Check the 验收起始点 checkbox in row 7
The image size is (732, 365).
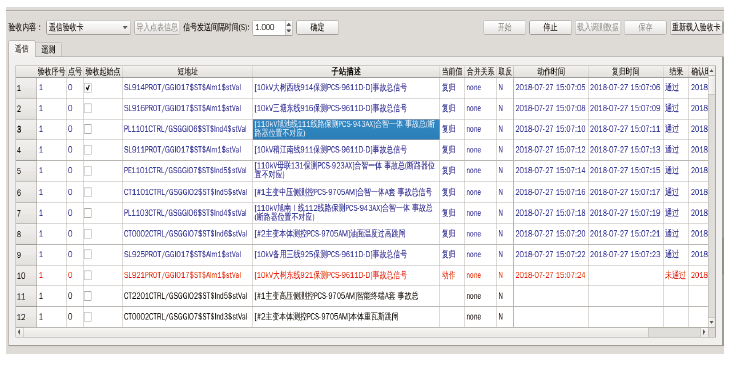tap(88, 213)
